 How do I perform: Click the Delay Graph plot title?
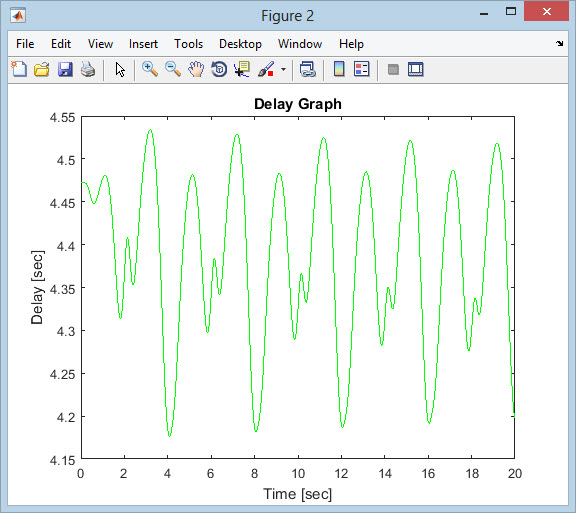coord(298,104)
